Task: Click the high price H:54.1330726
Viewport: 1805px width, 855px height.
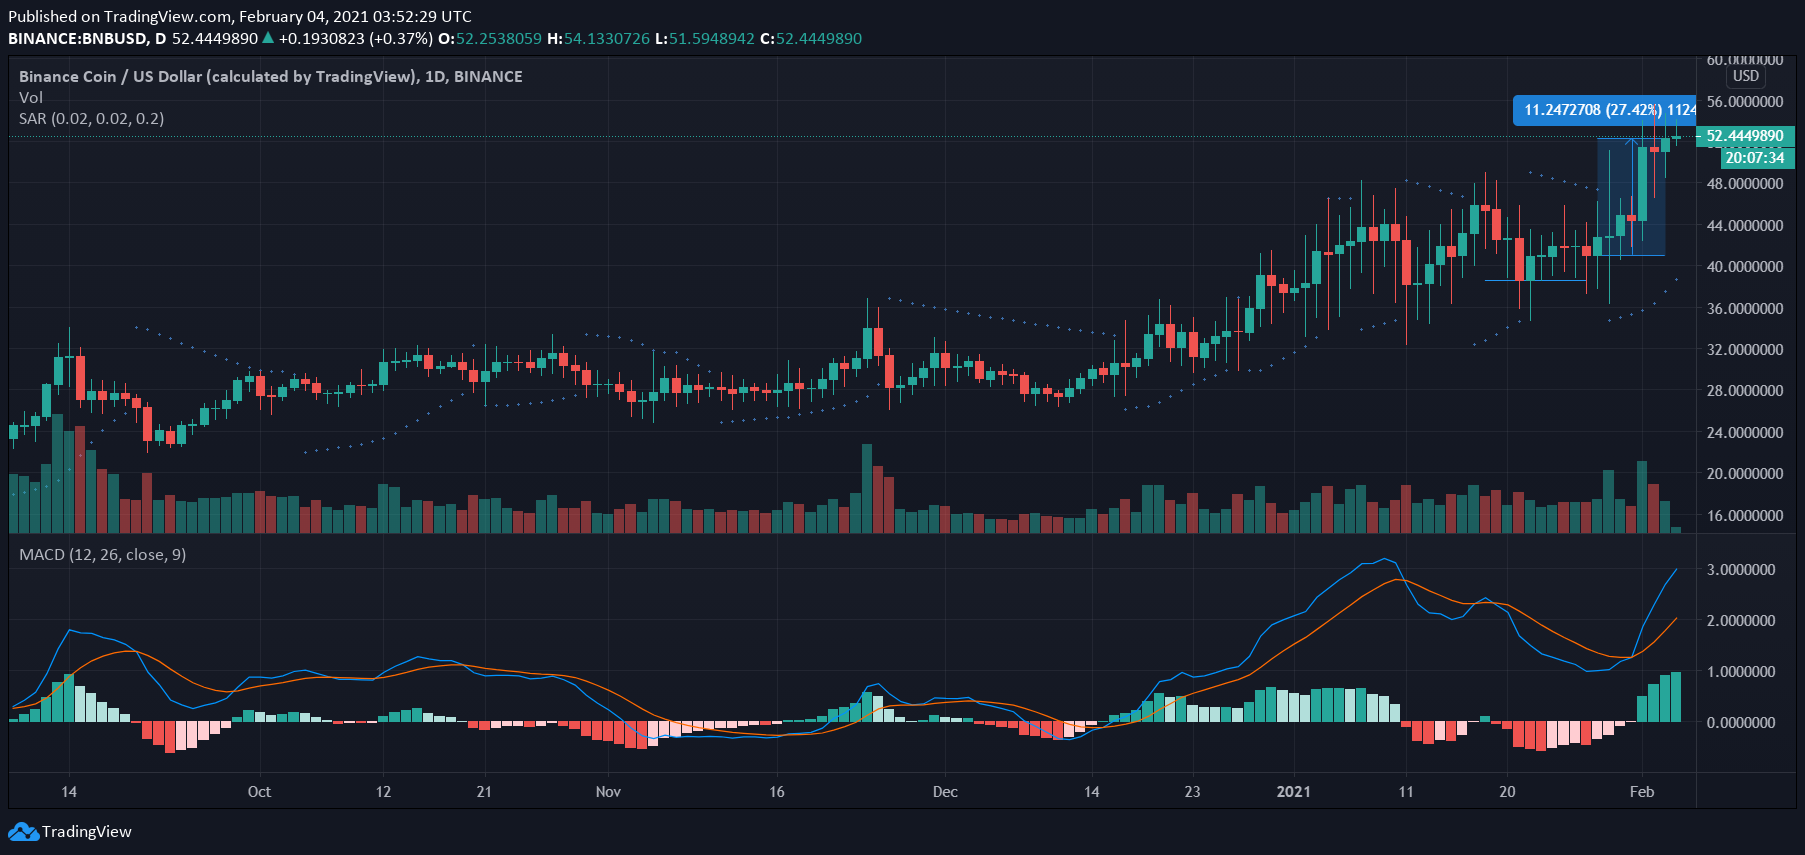Action: 598,39
